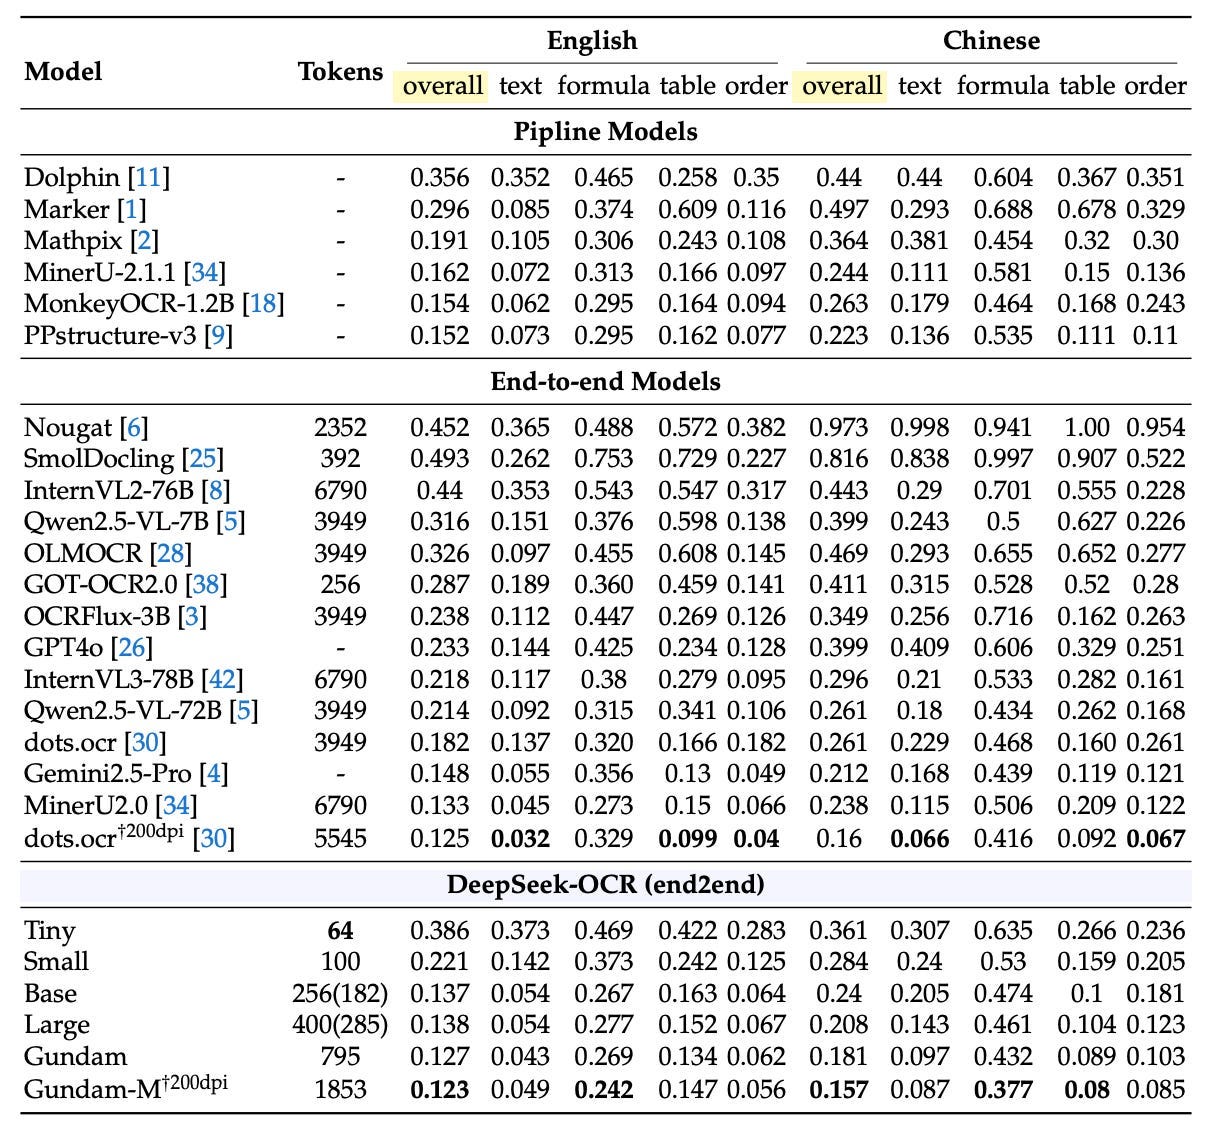
Task: Click Chinese overall '0.973' in Nougat row
Action: 839,429
